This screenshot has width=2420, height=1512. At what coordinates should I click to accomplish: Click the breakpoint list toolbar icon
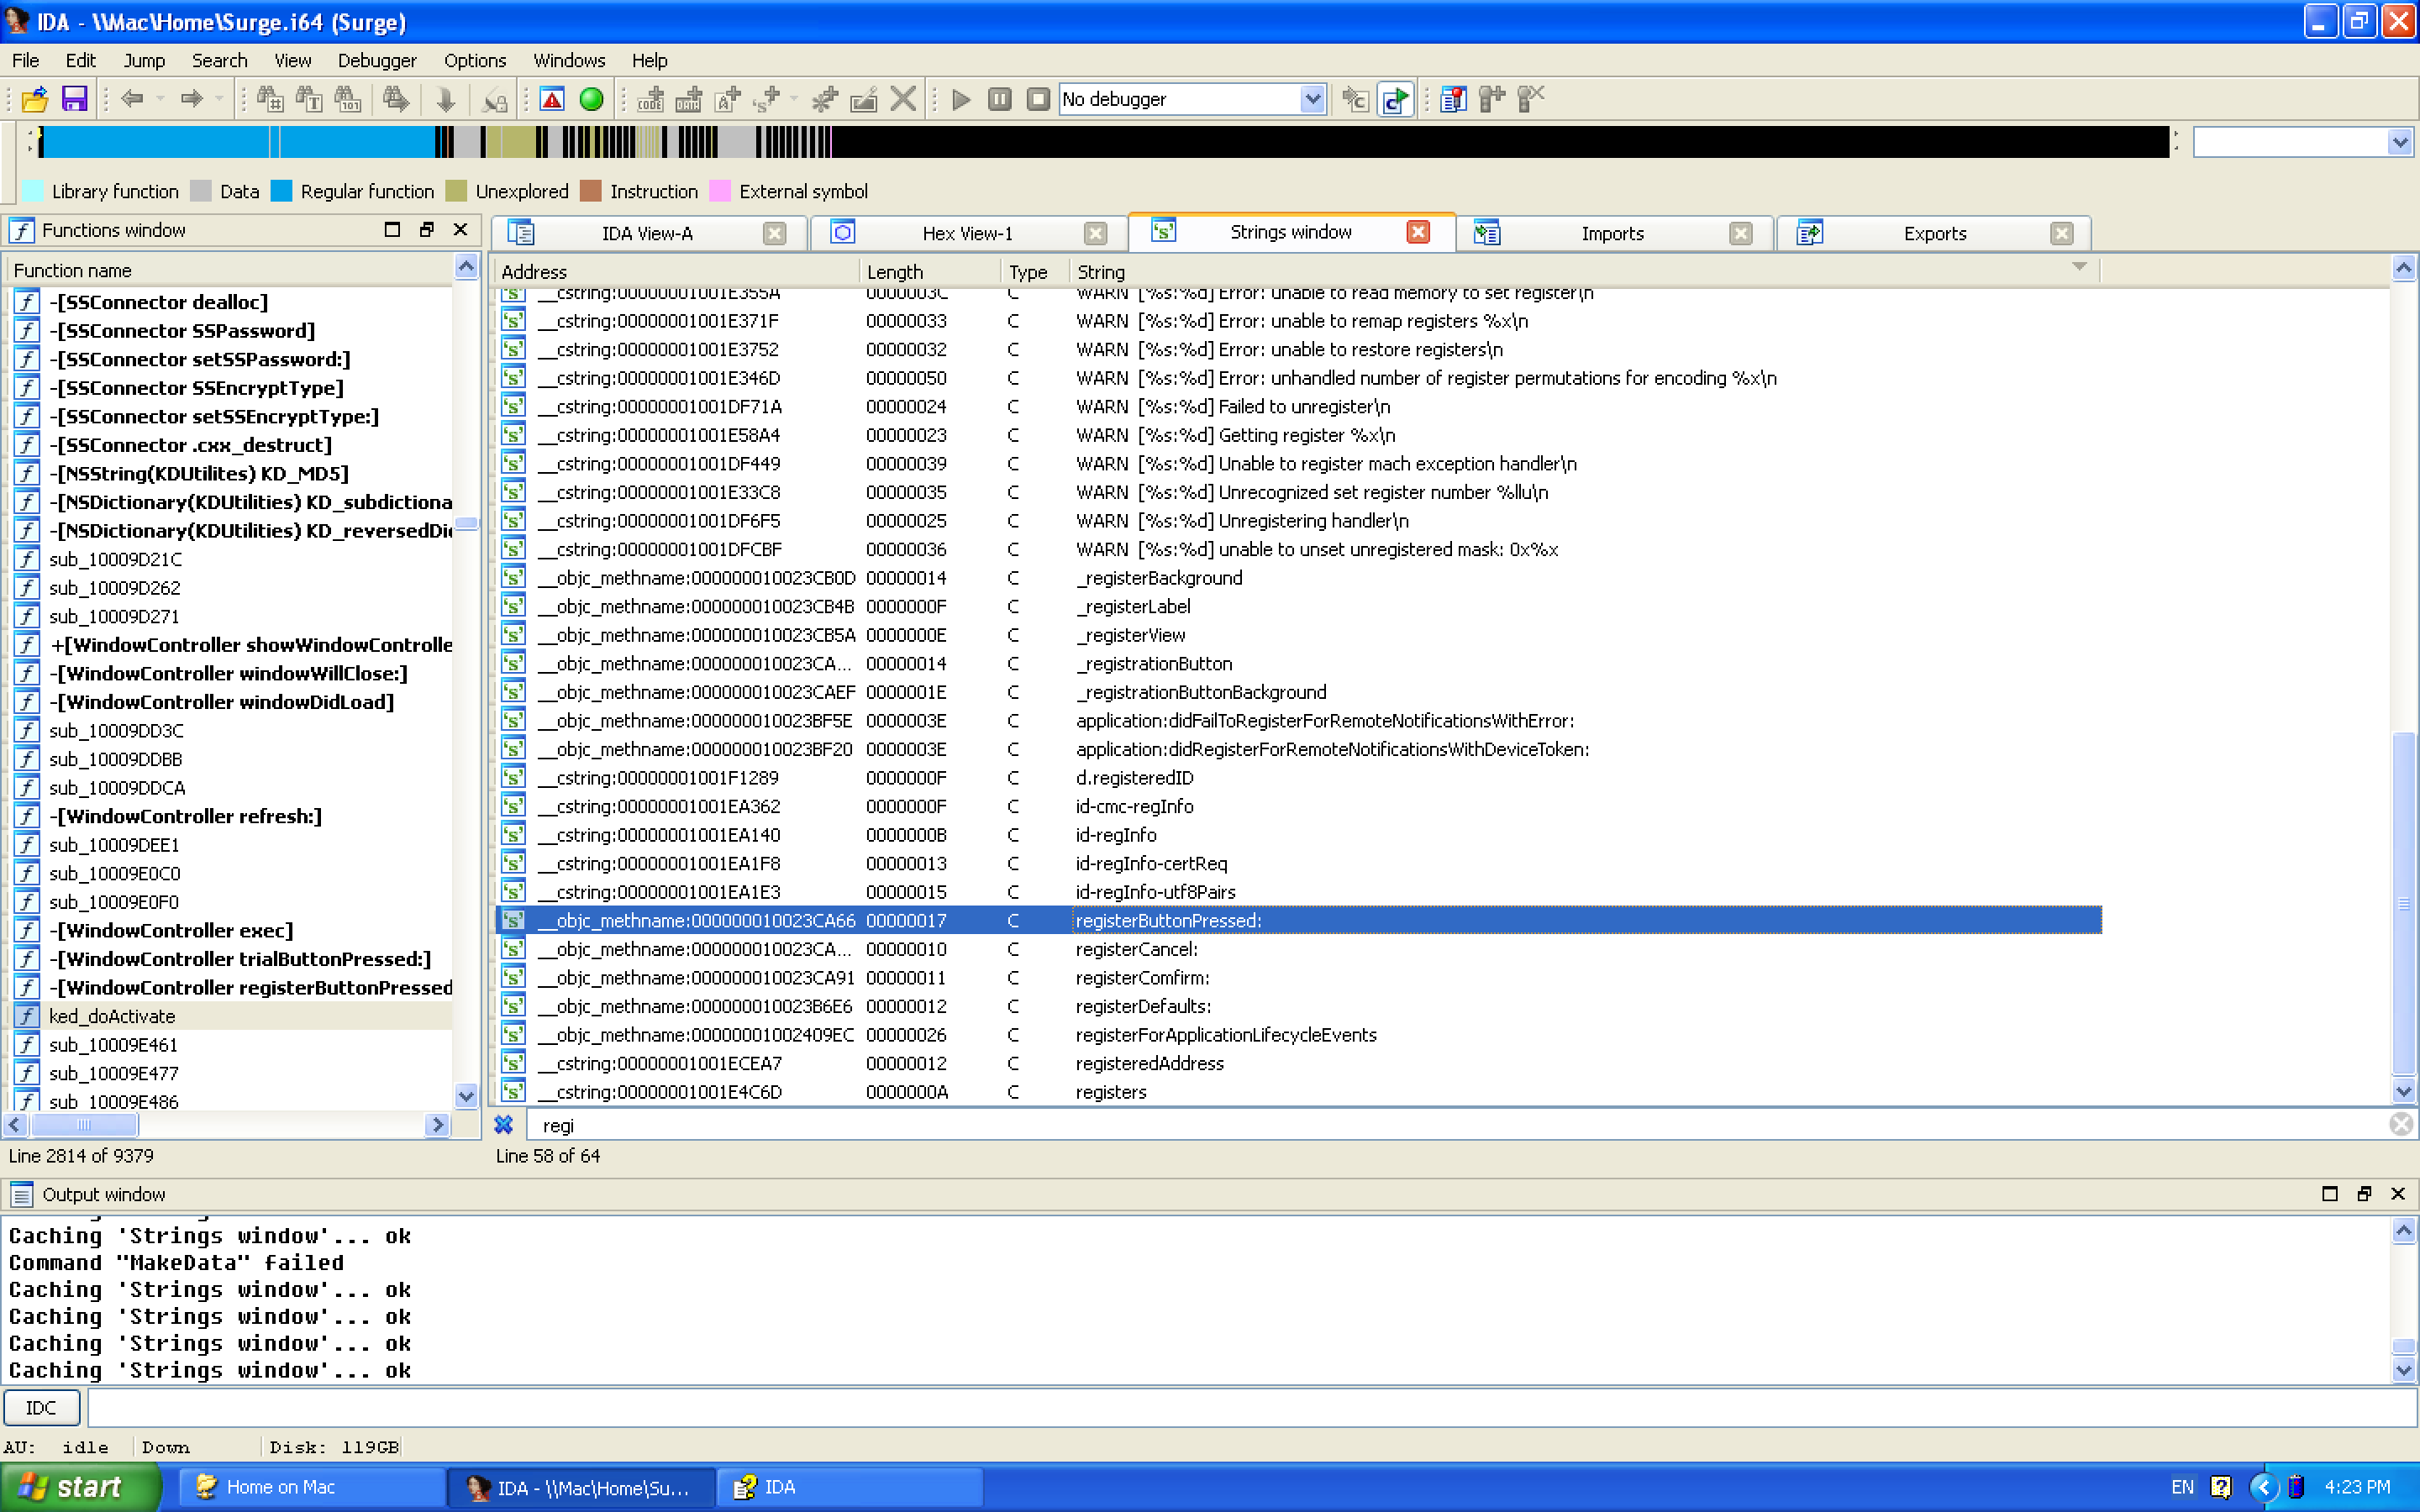(x=1455, y=99)
